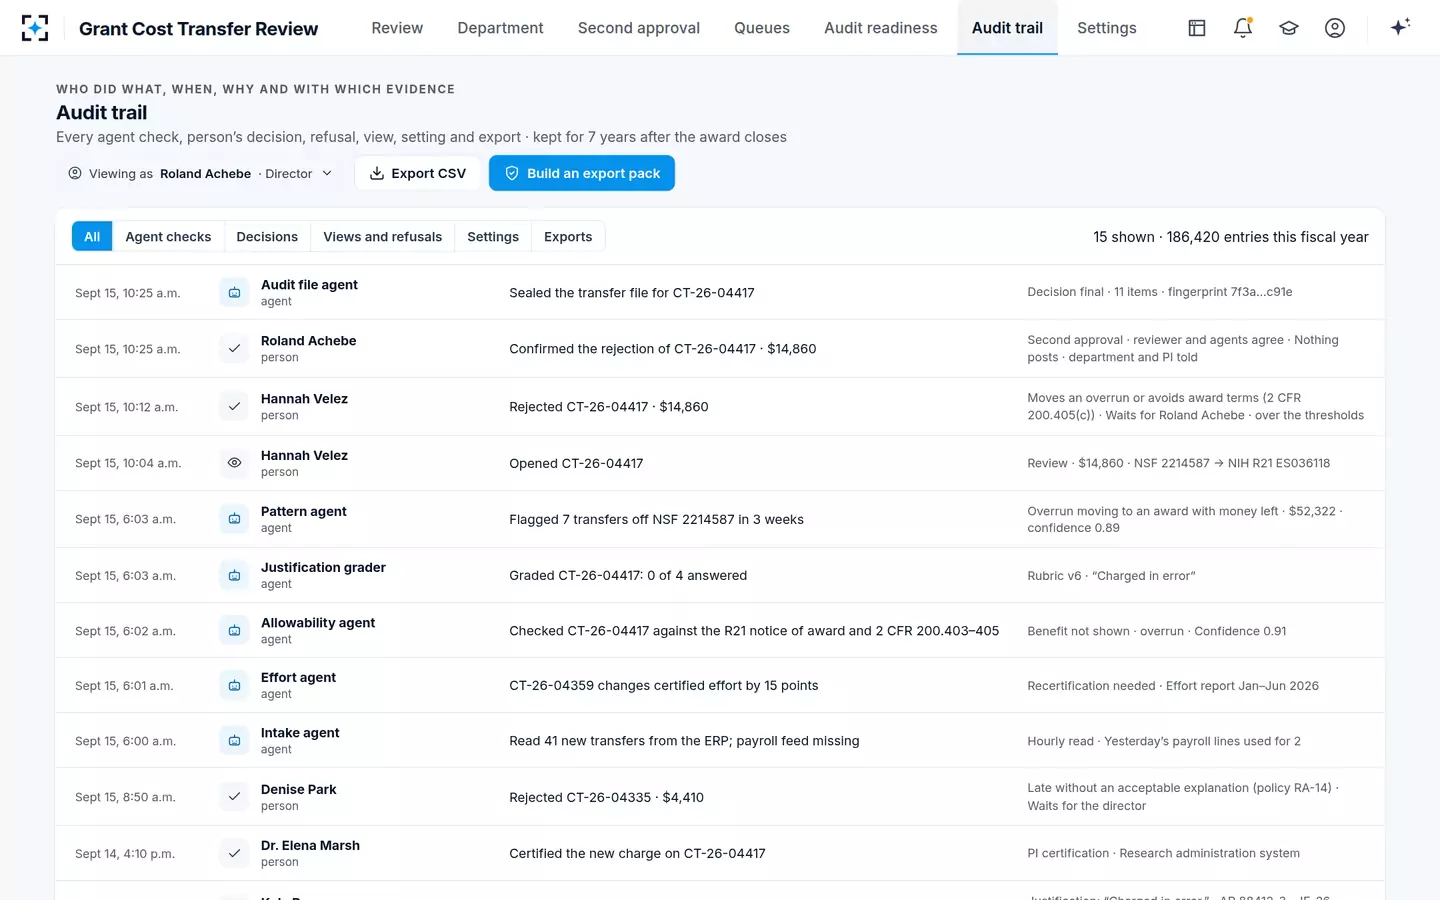
Task: Switch to the Audit readiness tab
Action: click(881, 28)
